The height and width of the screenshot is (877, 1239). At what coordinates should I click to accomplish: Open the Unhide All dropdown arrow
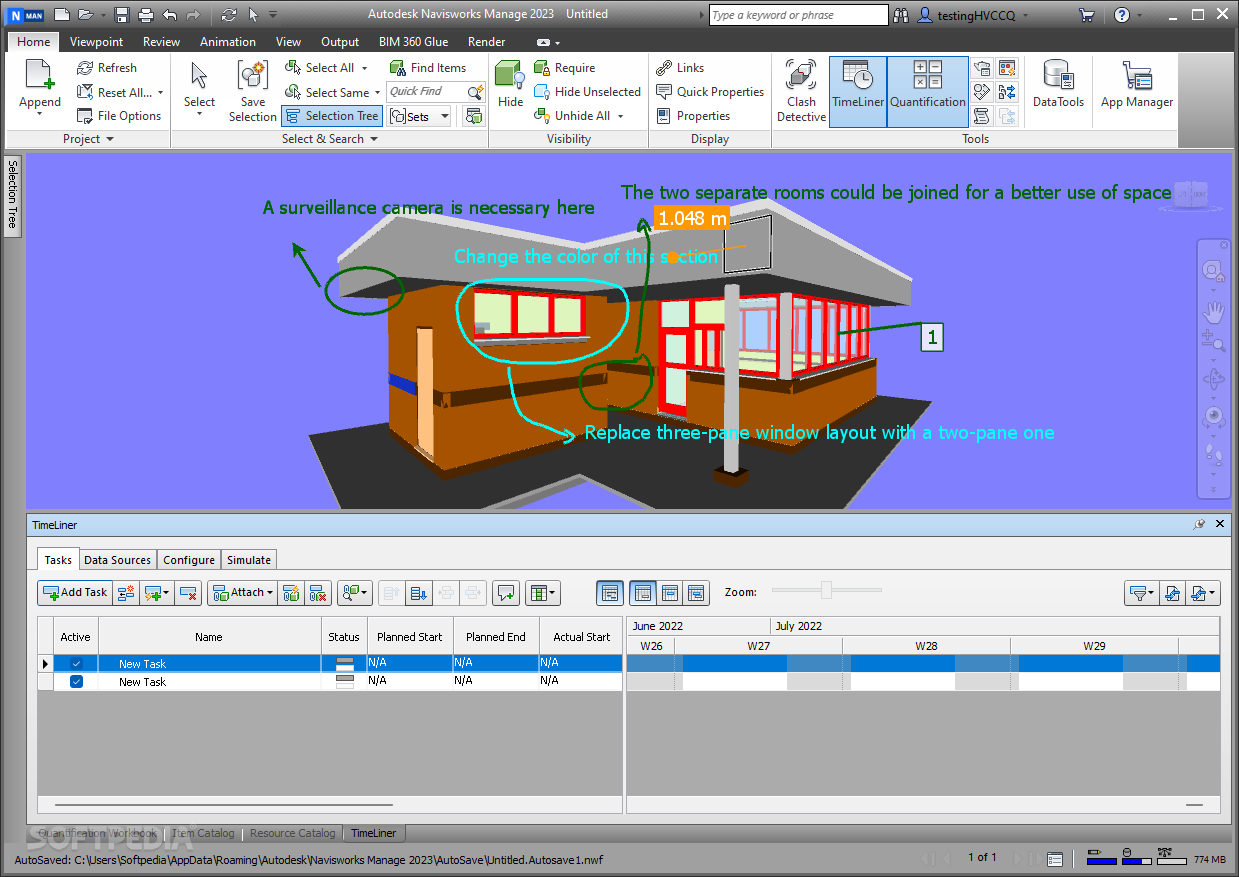click(620, 116)
